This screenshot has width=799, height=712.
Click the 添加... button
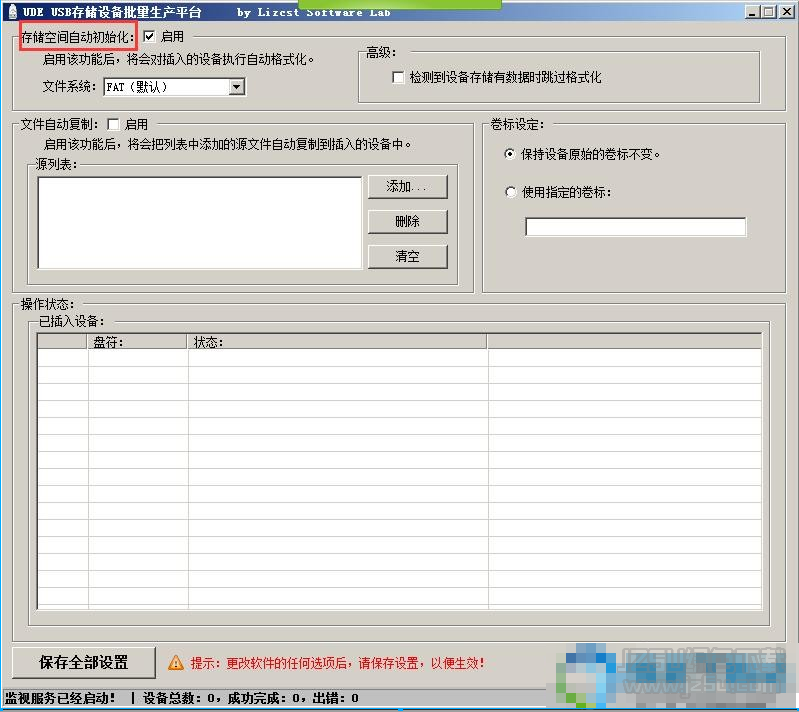point(408,187)
